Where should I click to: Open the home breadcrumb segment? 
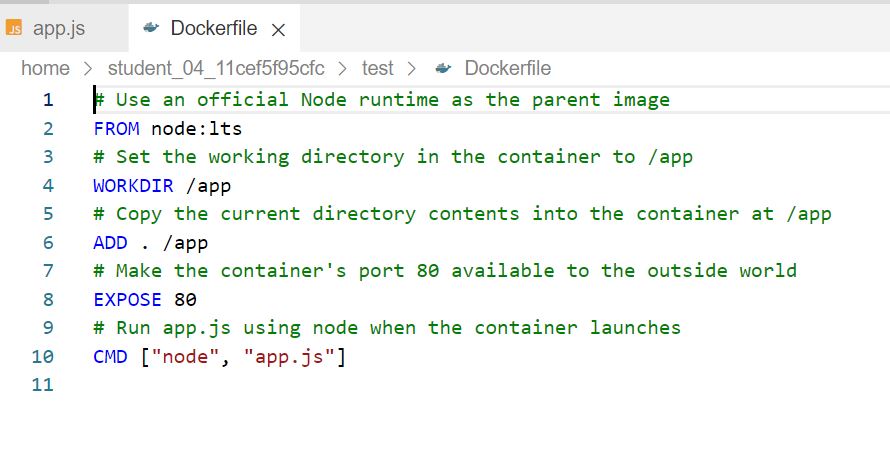pyautogui.click(x=45, y=69)
